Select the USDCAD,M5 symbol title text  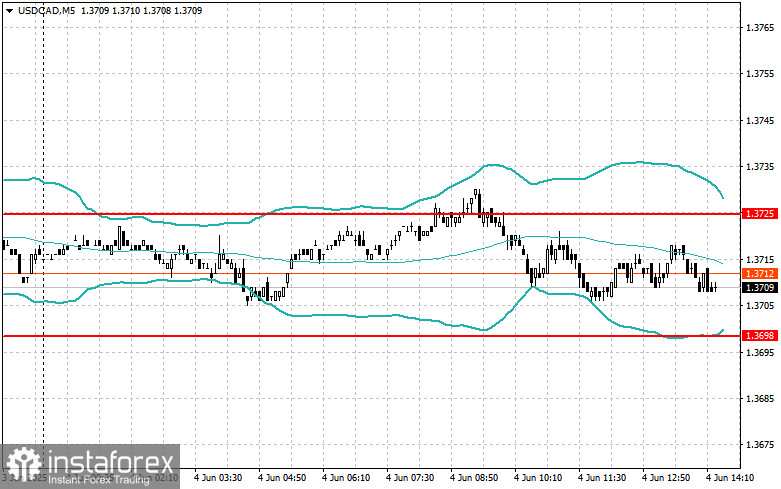click(46, 10)
